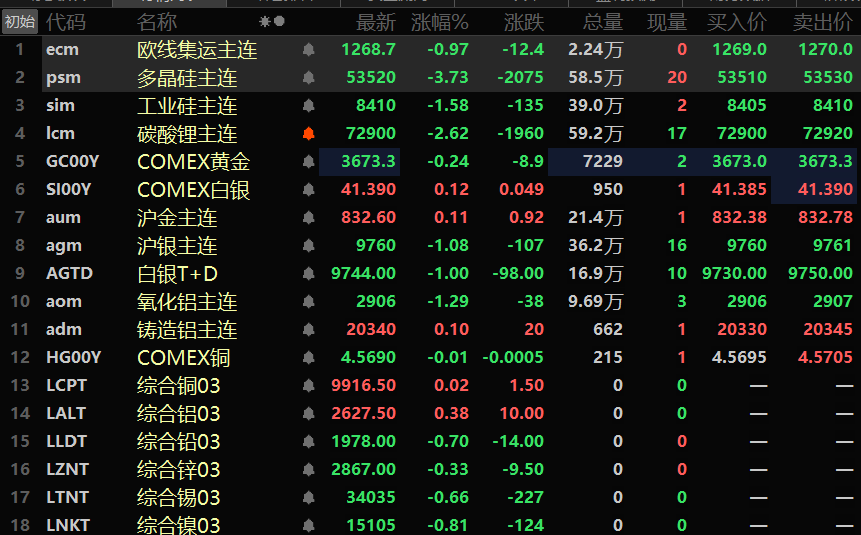Image resolution: width=861 pixels, height=535 pixels.
Task: Click the GC00Y code cell
Action: (x=72, y=161)
